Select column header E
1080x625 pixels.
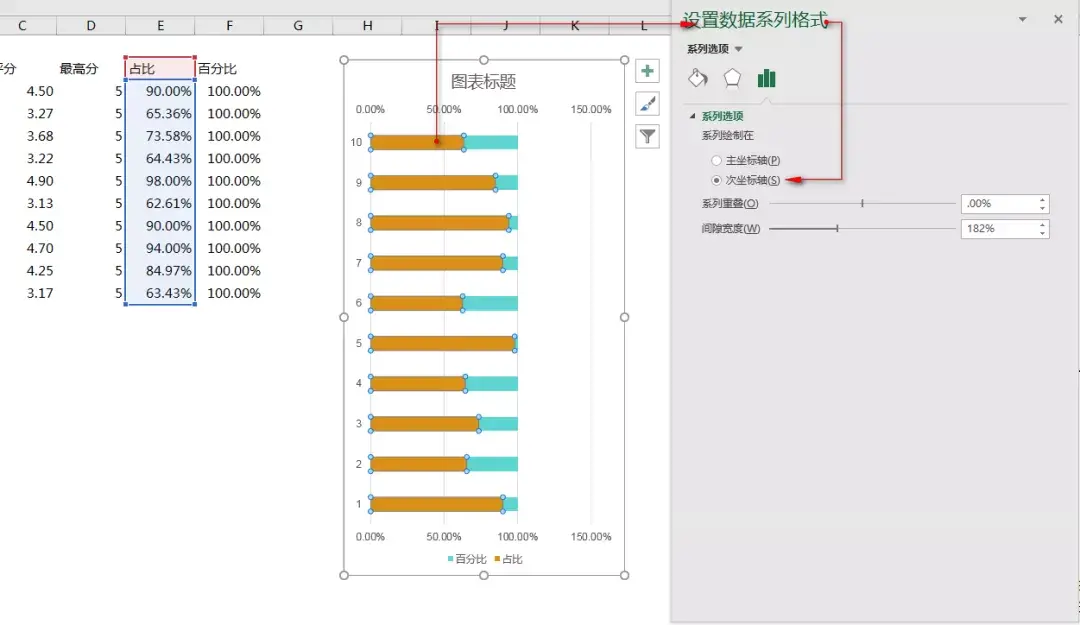point(160,25)
